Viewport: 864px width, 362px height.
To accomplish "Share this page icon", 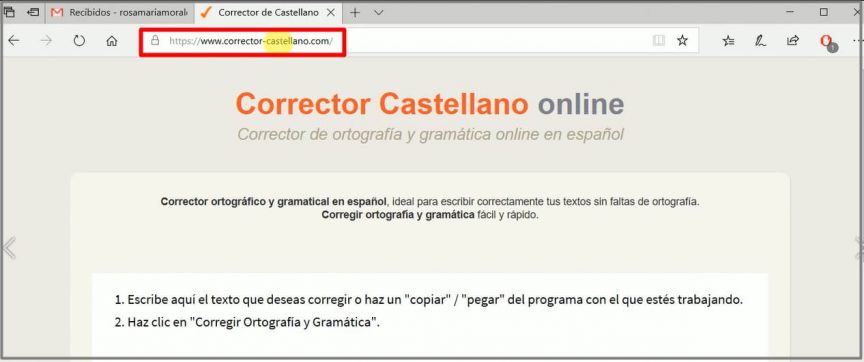I will click(x=792, y=40).
